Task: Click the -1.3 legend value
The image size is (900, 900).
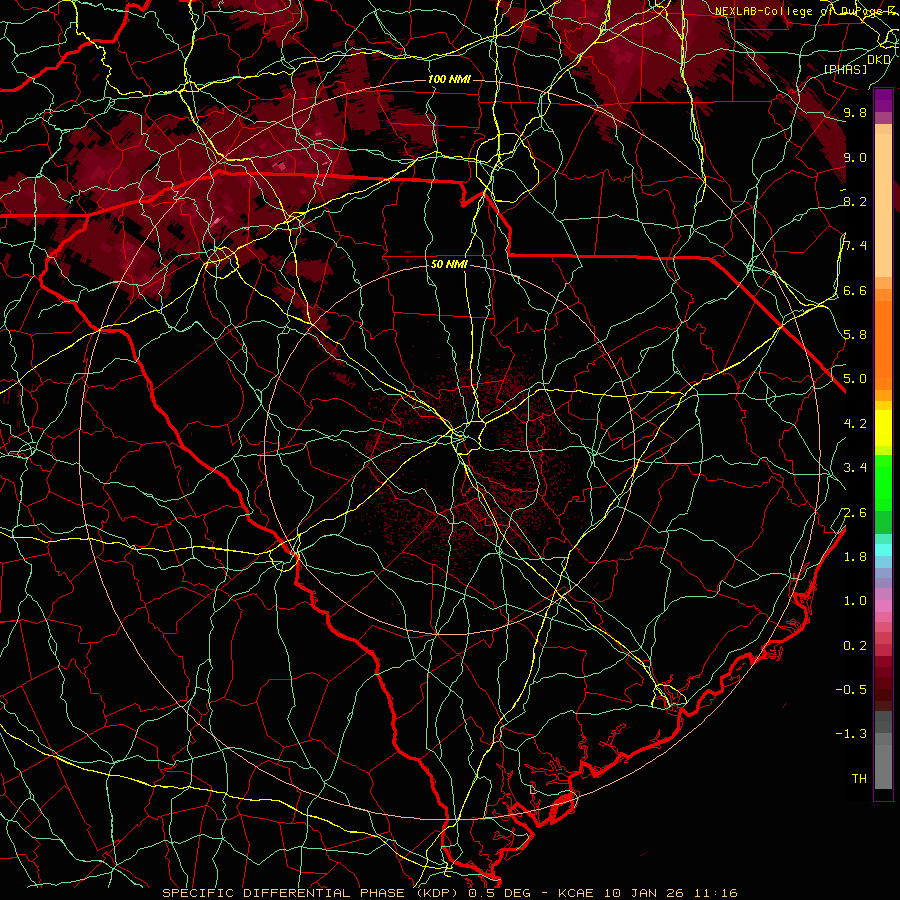Action: click(x=851, y=734)
